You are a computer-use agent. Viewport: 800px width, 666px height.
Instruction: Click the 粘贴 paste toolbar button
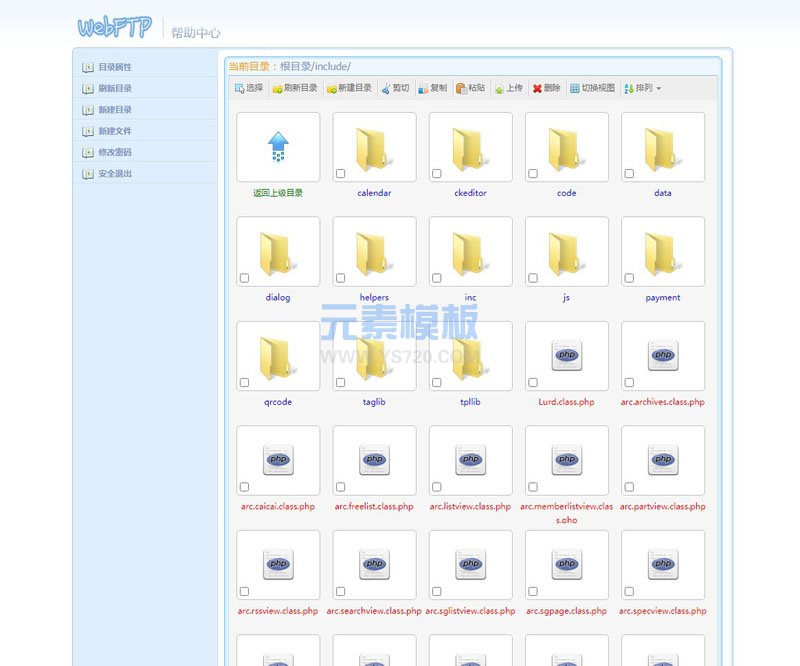pyautogui.click(x=470, y=88)
